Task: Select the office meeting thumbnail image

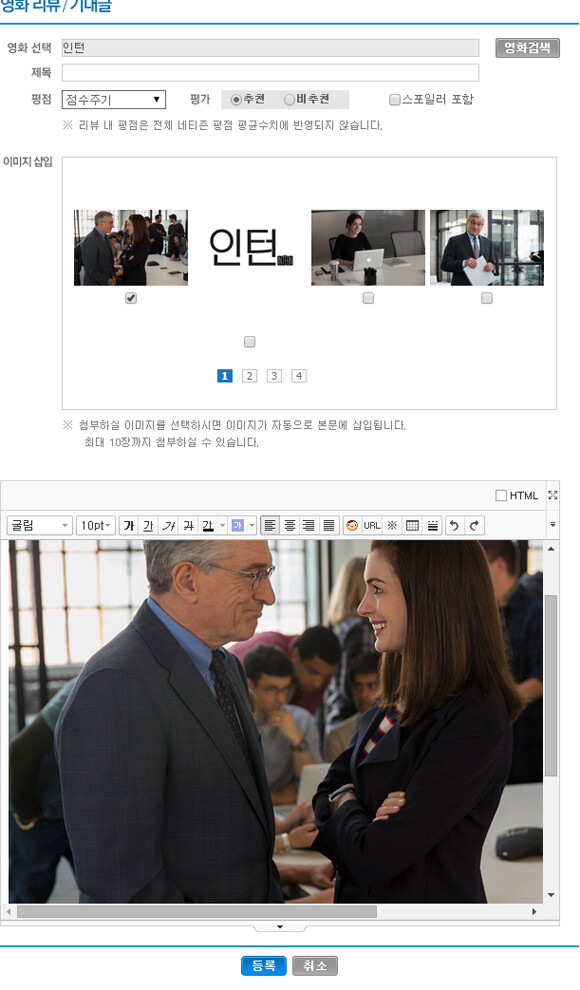Action: [x=131, y=248]
